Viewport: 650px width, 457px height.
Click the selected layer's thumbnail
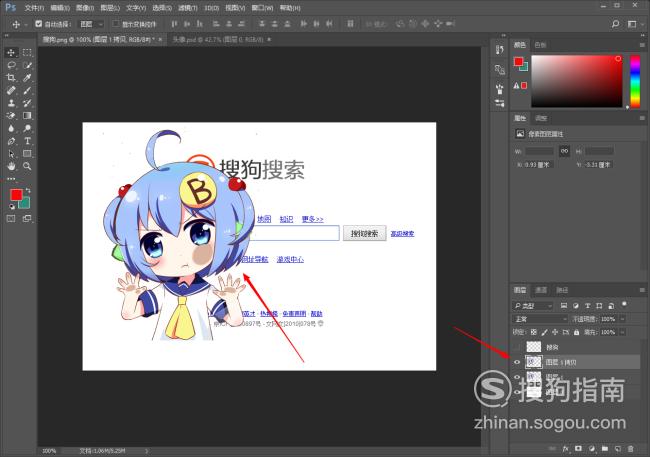tap(534, 362)
